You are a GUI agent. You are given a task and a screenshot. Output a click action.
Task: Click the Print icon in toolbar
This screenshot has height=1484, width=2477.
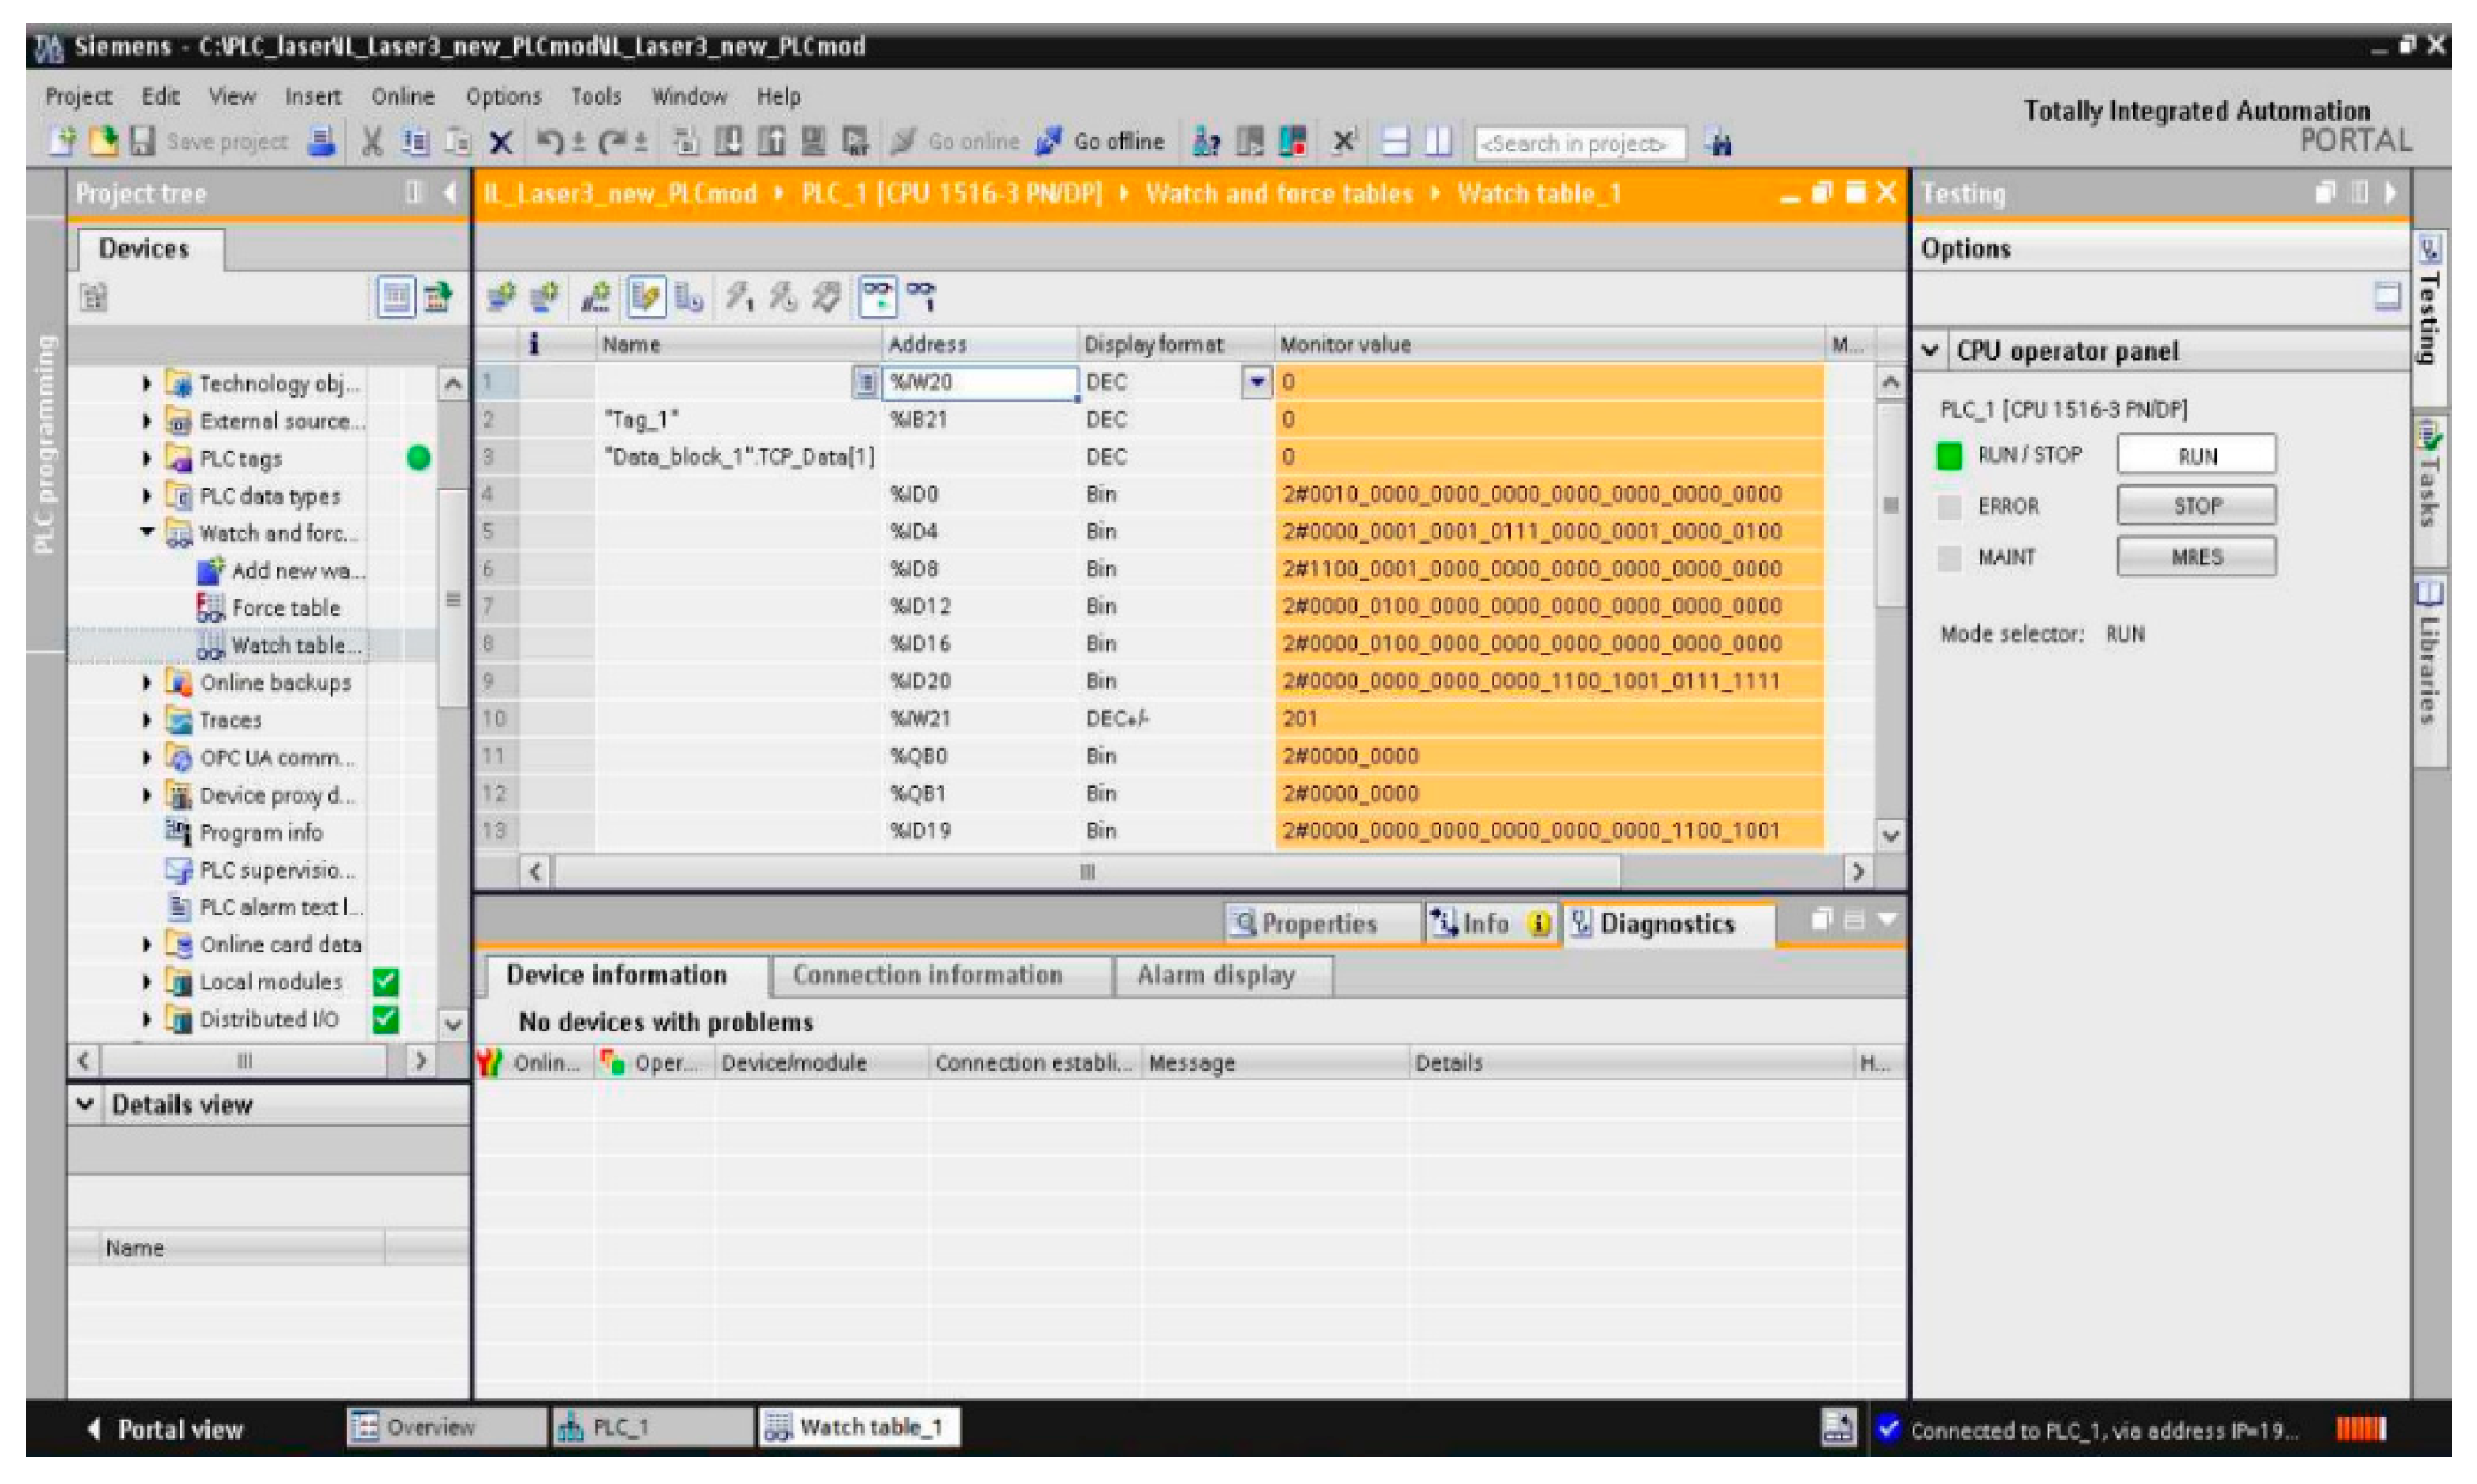click(x=321, y=142)
